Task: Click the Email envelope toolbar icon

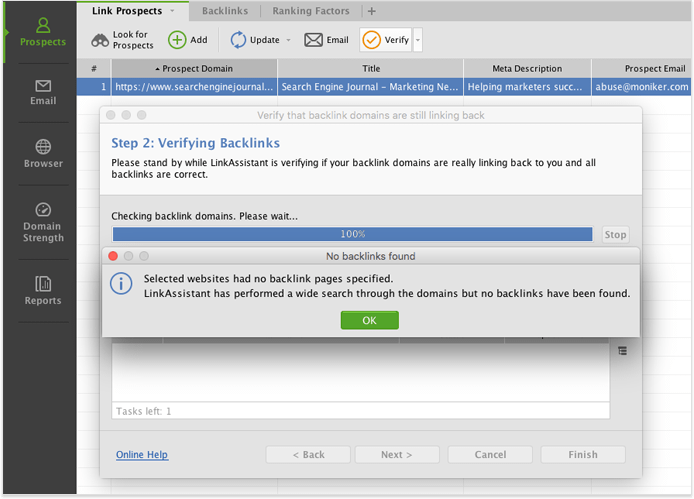Action: (x=313, y=40)
